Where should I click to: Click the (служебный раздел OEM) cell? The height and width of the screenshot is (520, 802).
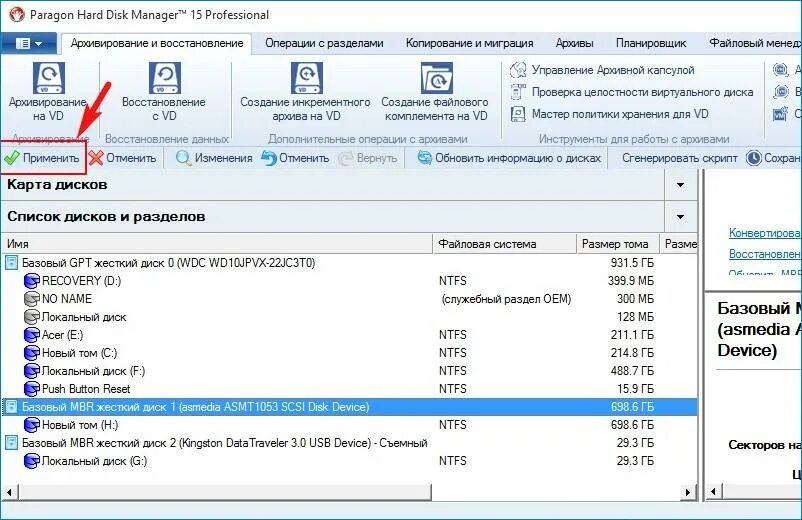(506, 299)
